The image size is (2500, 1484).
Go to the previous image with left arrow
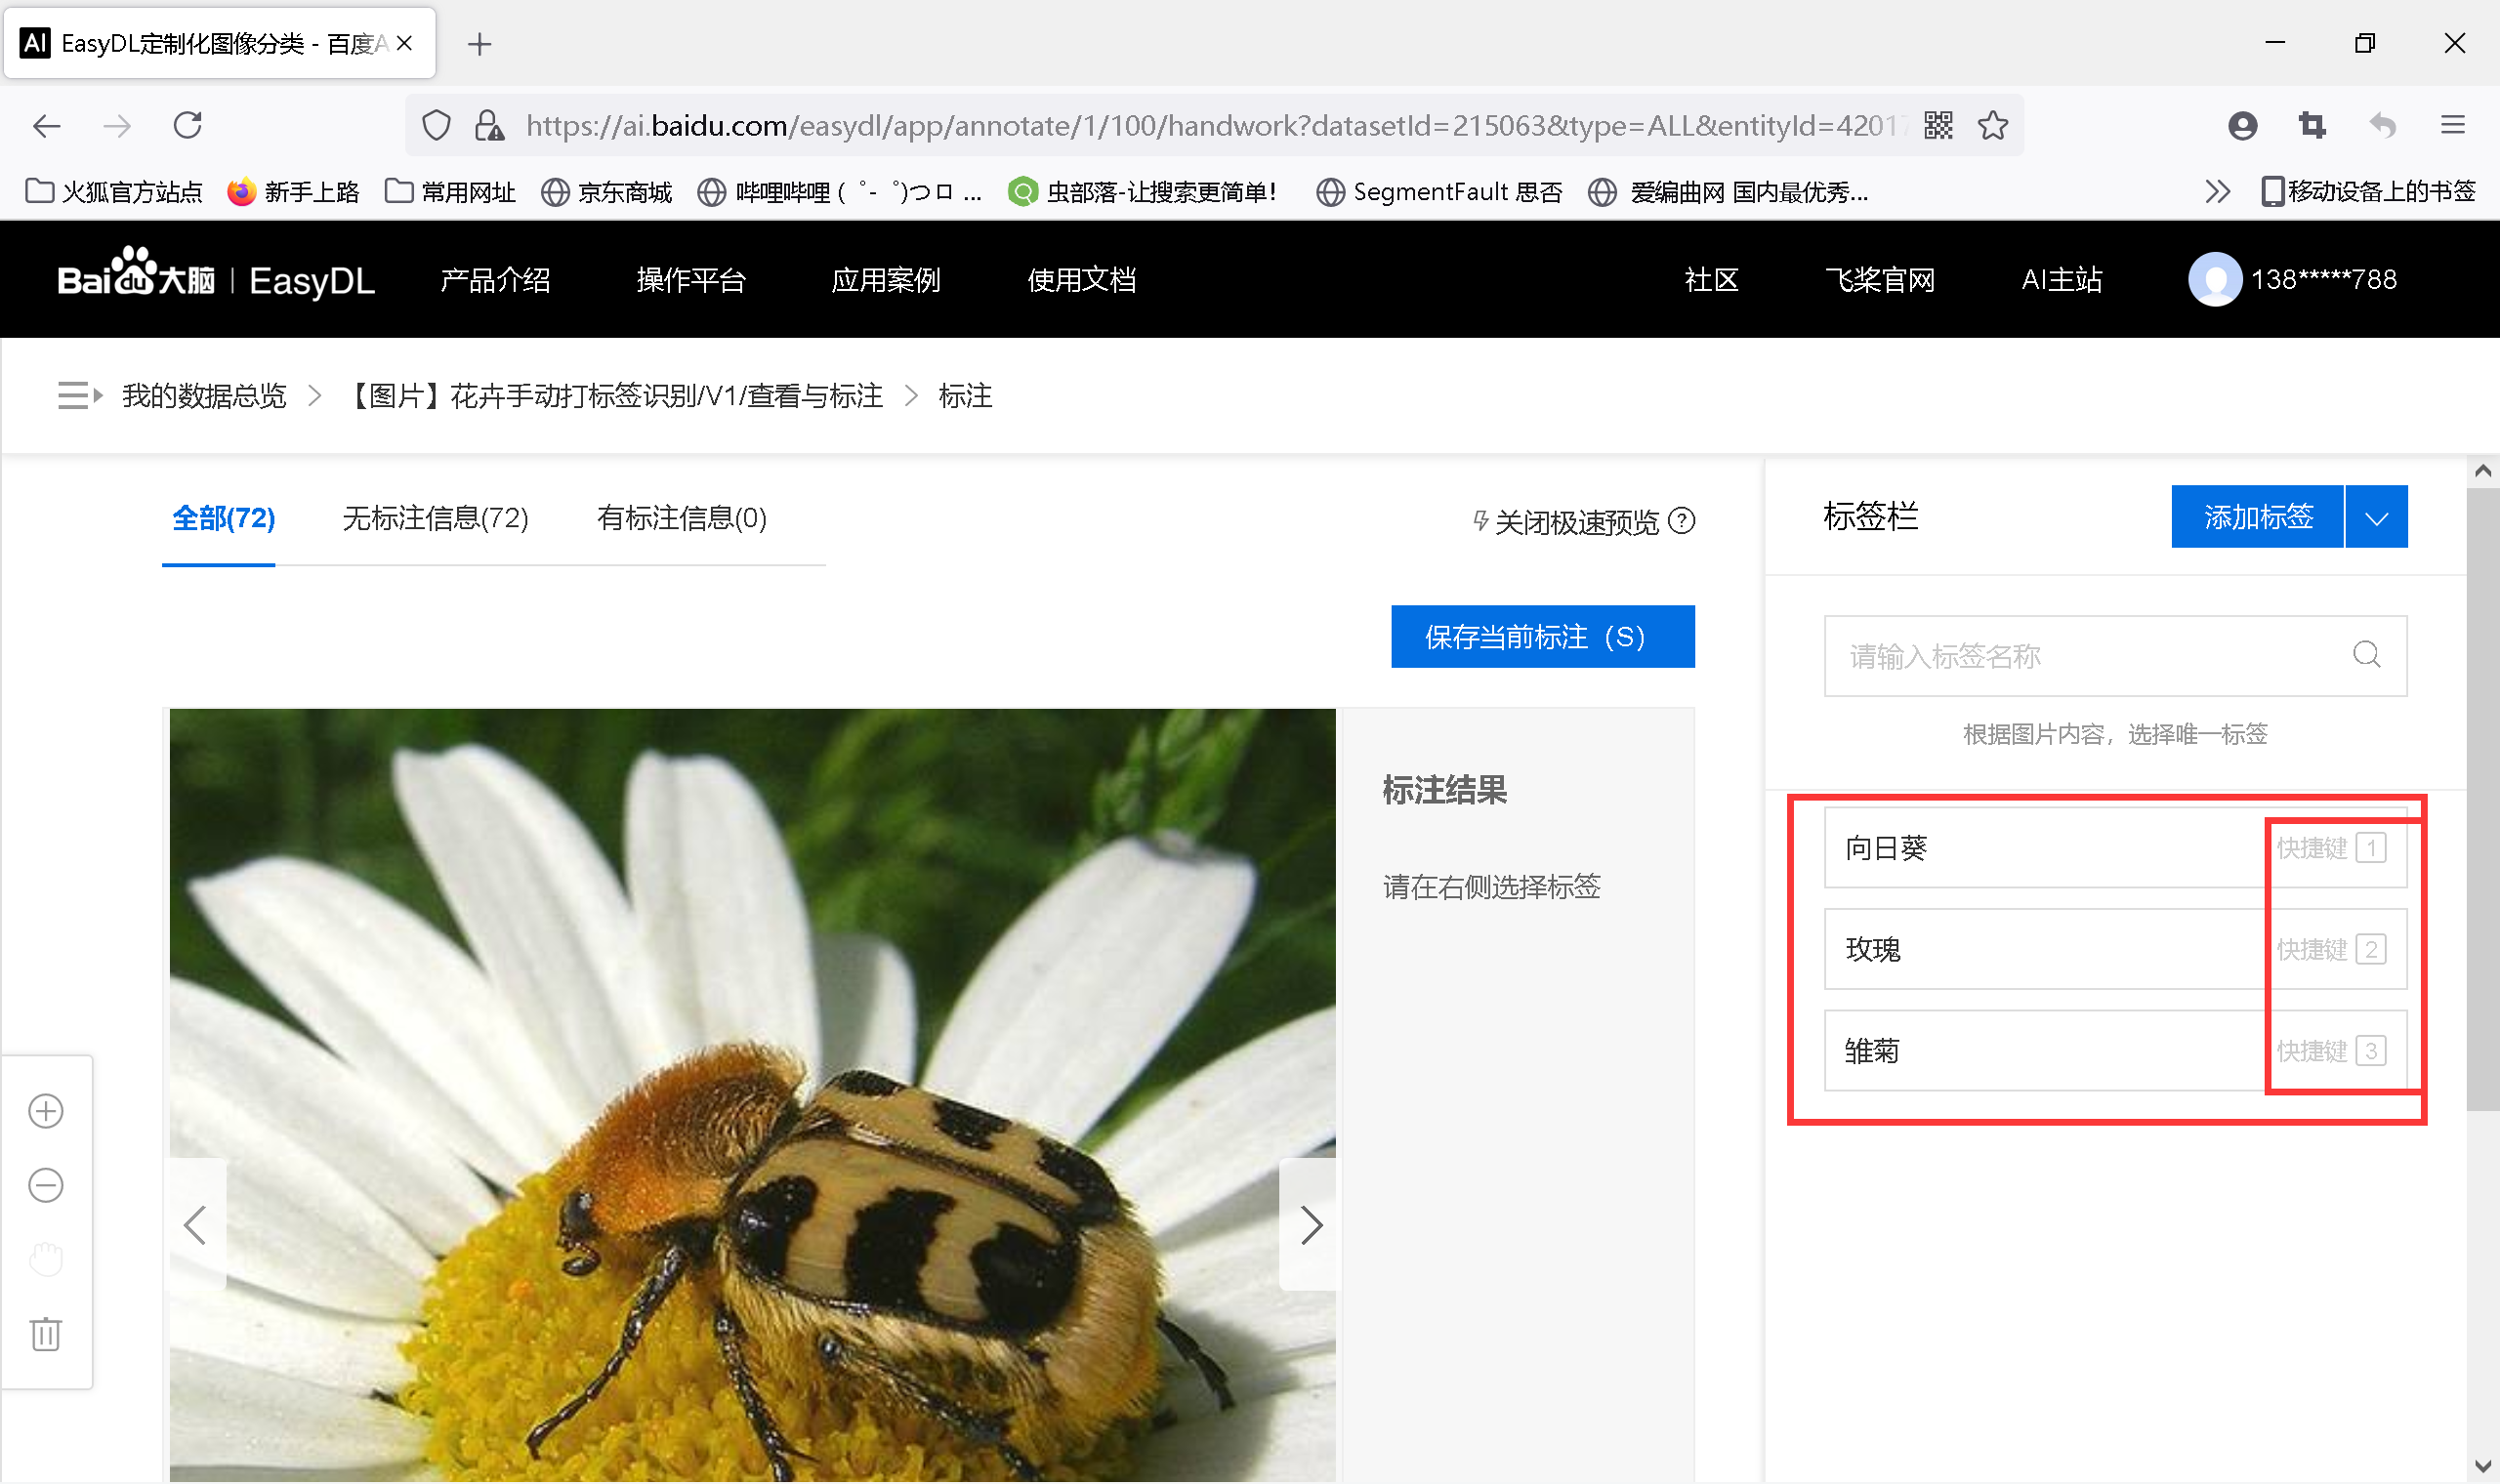coord(196,1224)
